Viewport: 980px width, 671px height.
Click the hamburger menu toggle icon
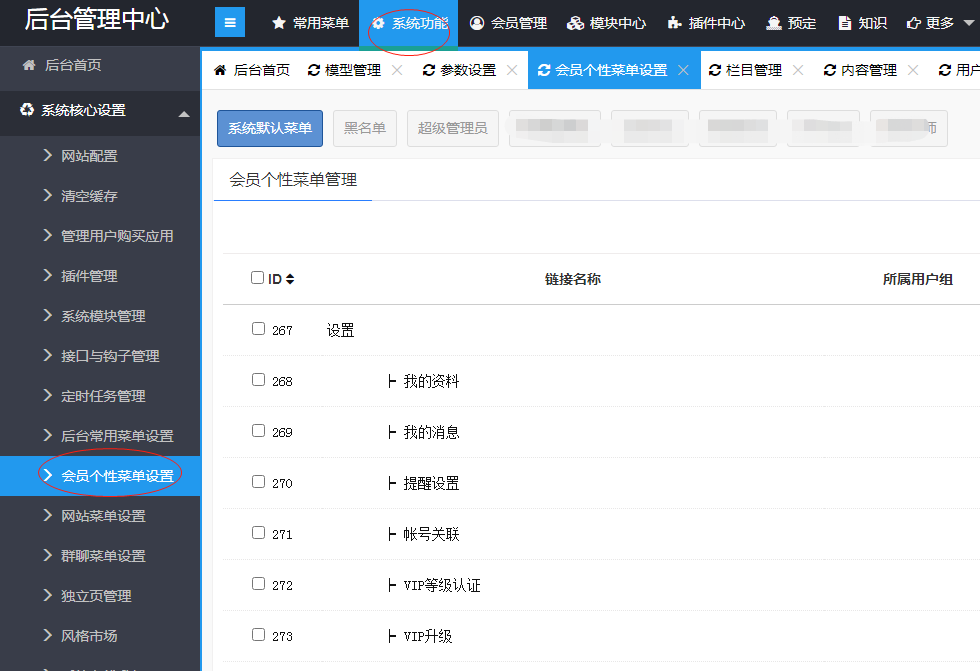tap(229, 22)
